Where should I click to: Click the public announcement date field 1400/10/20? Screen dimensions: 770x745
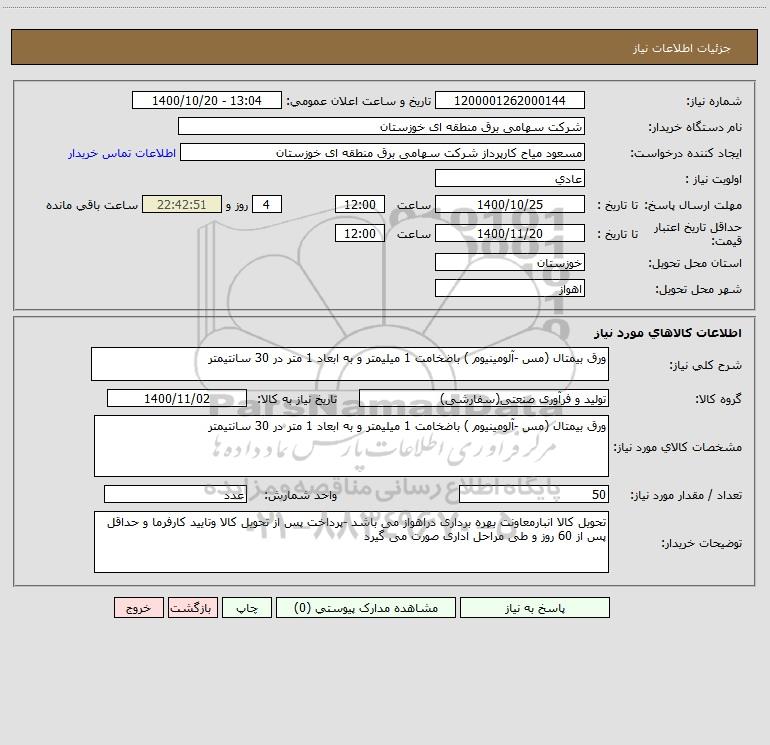[x=207, y=100]
